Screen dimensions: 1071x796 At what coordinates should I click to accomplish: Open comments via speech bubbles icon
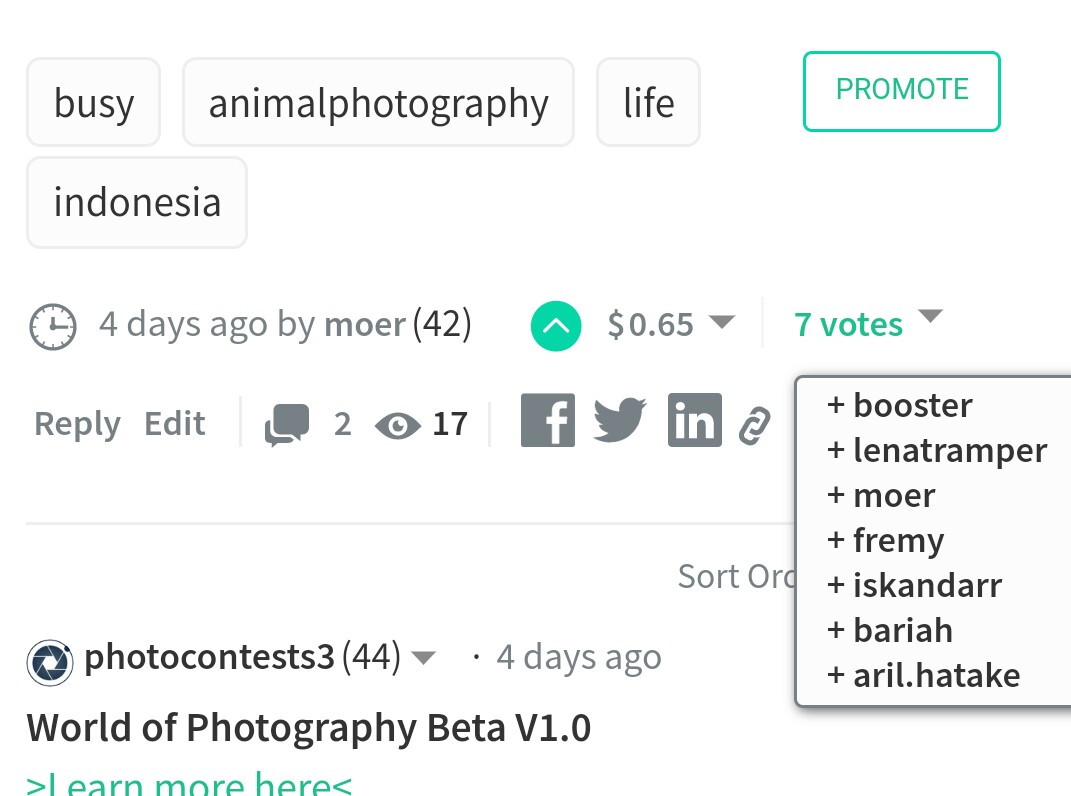[287, 425]
